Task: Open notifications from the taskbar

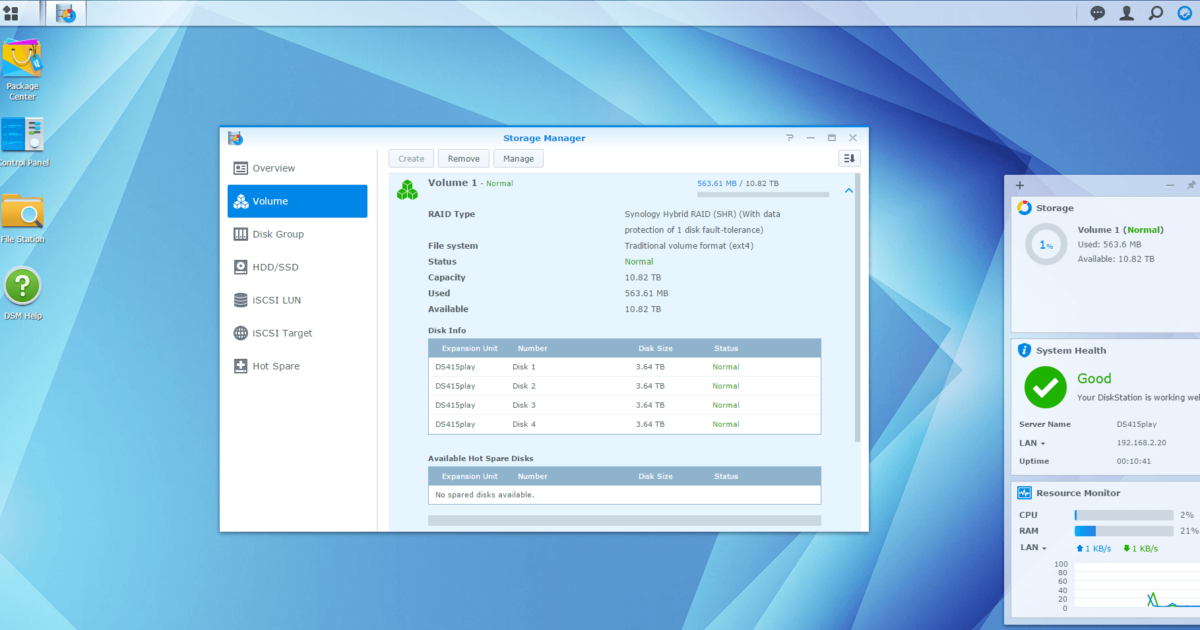Action: pyautogui.click(x=1097, y=13)
